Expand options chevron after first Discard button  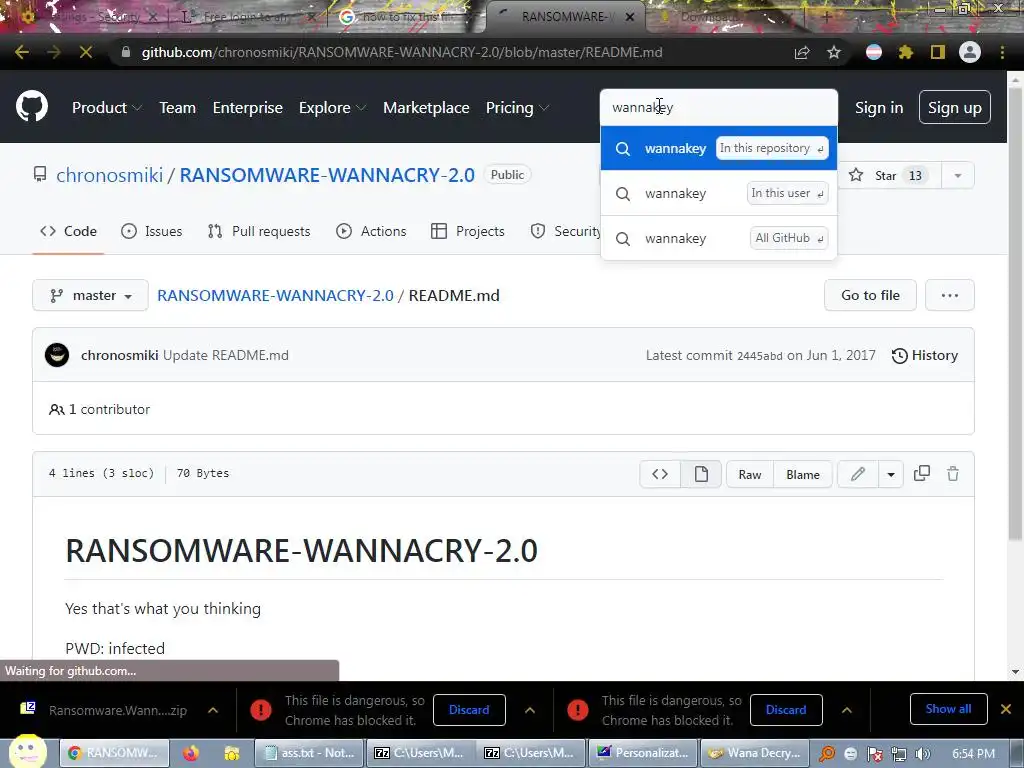(x=530, y=710)
